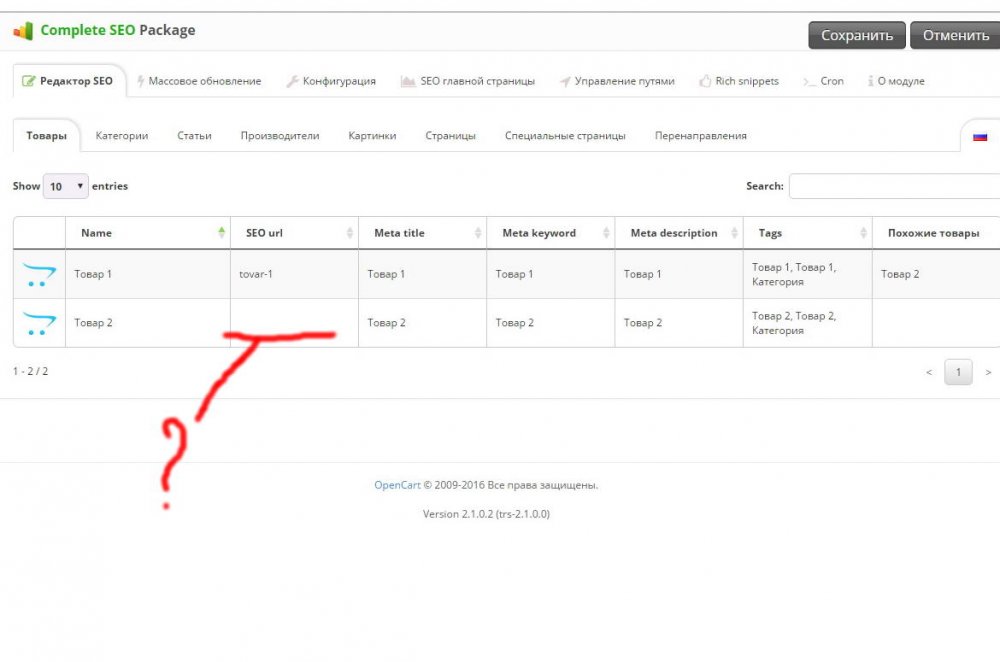Image resolution: width=1000 pixels, height=662 pixels.
Task: Open the О модуле tab
Action: click(x=896, y=81)
